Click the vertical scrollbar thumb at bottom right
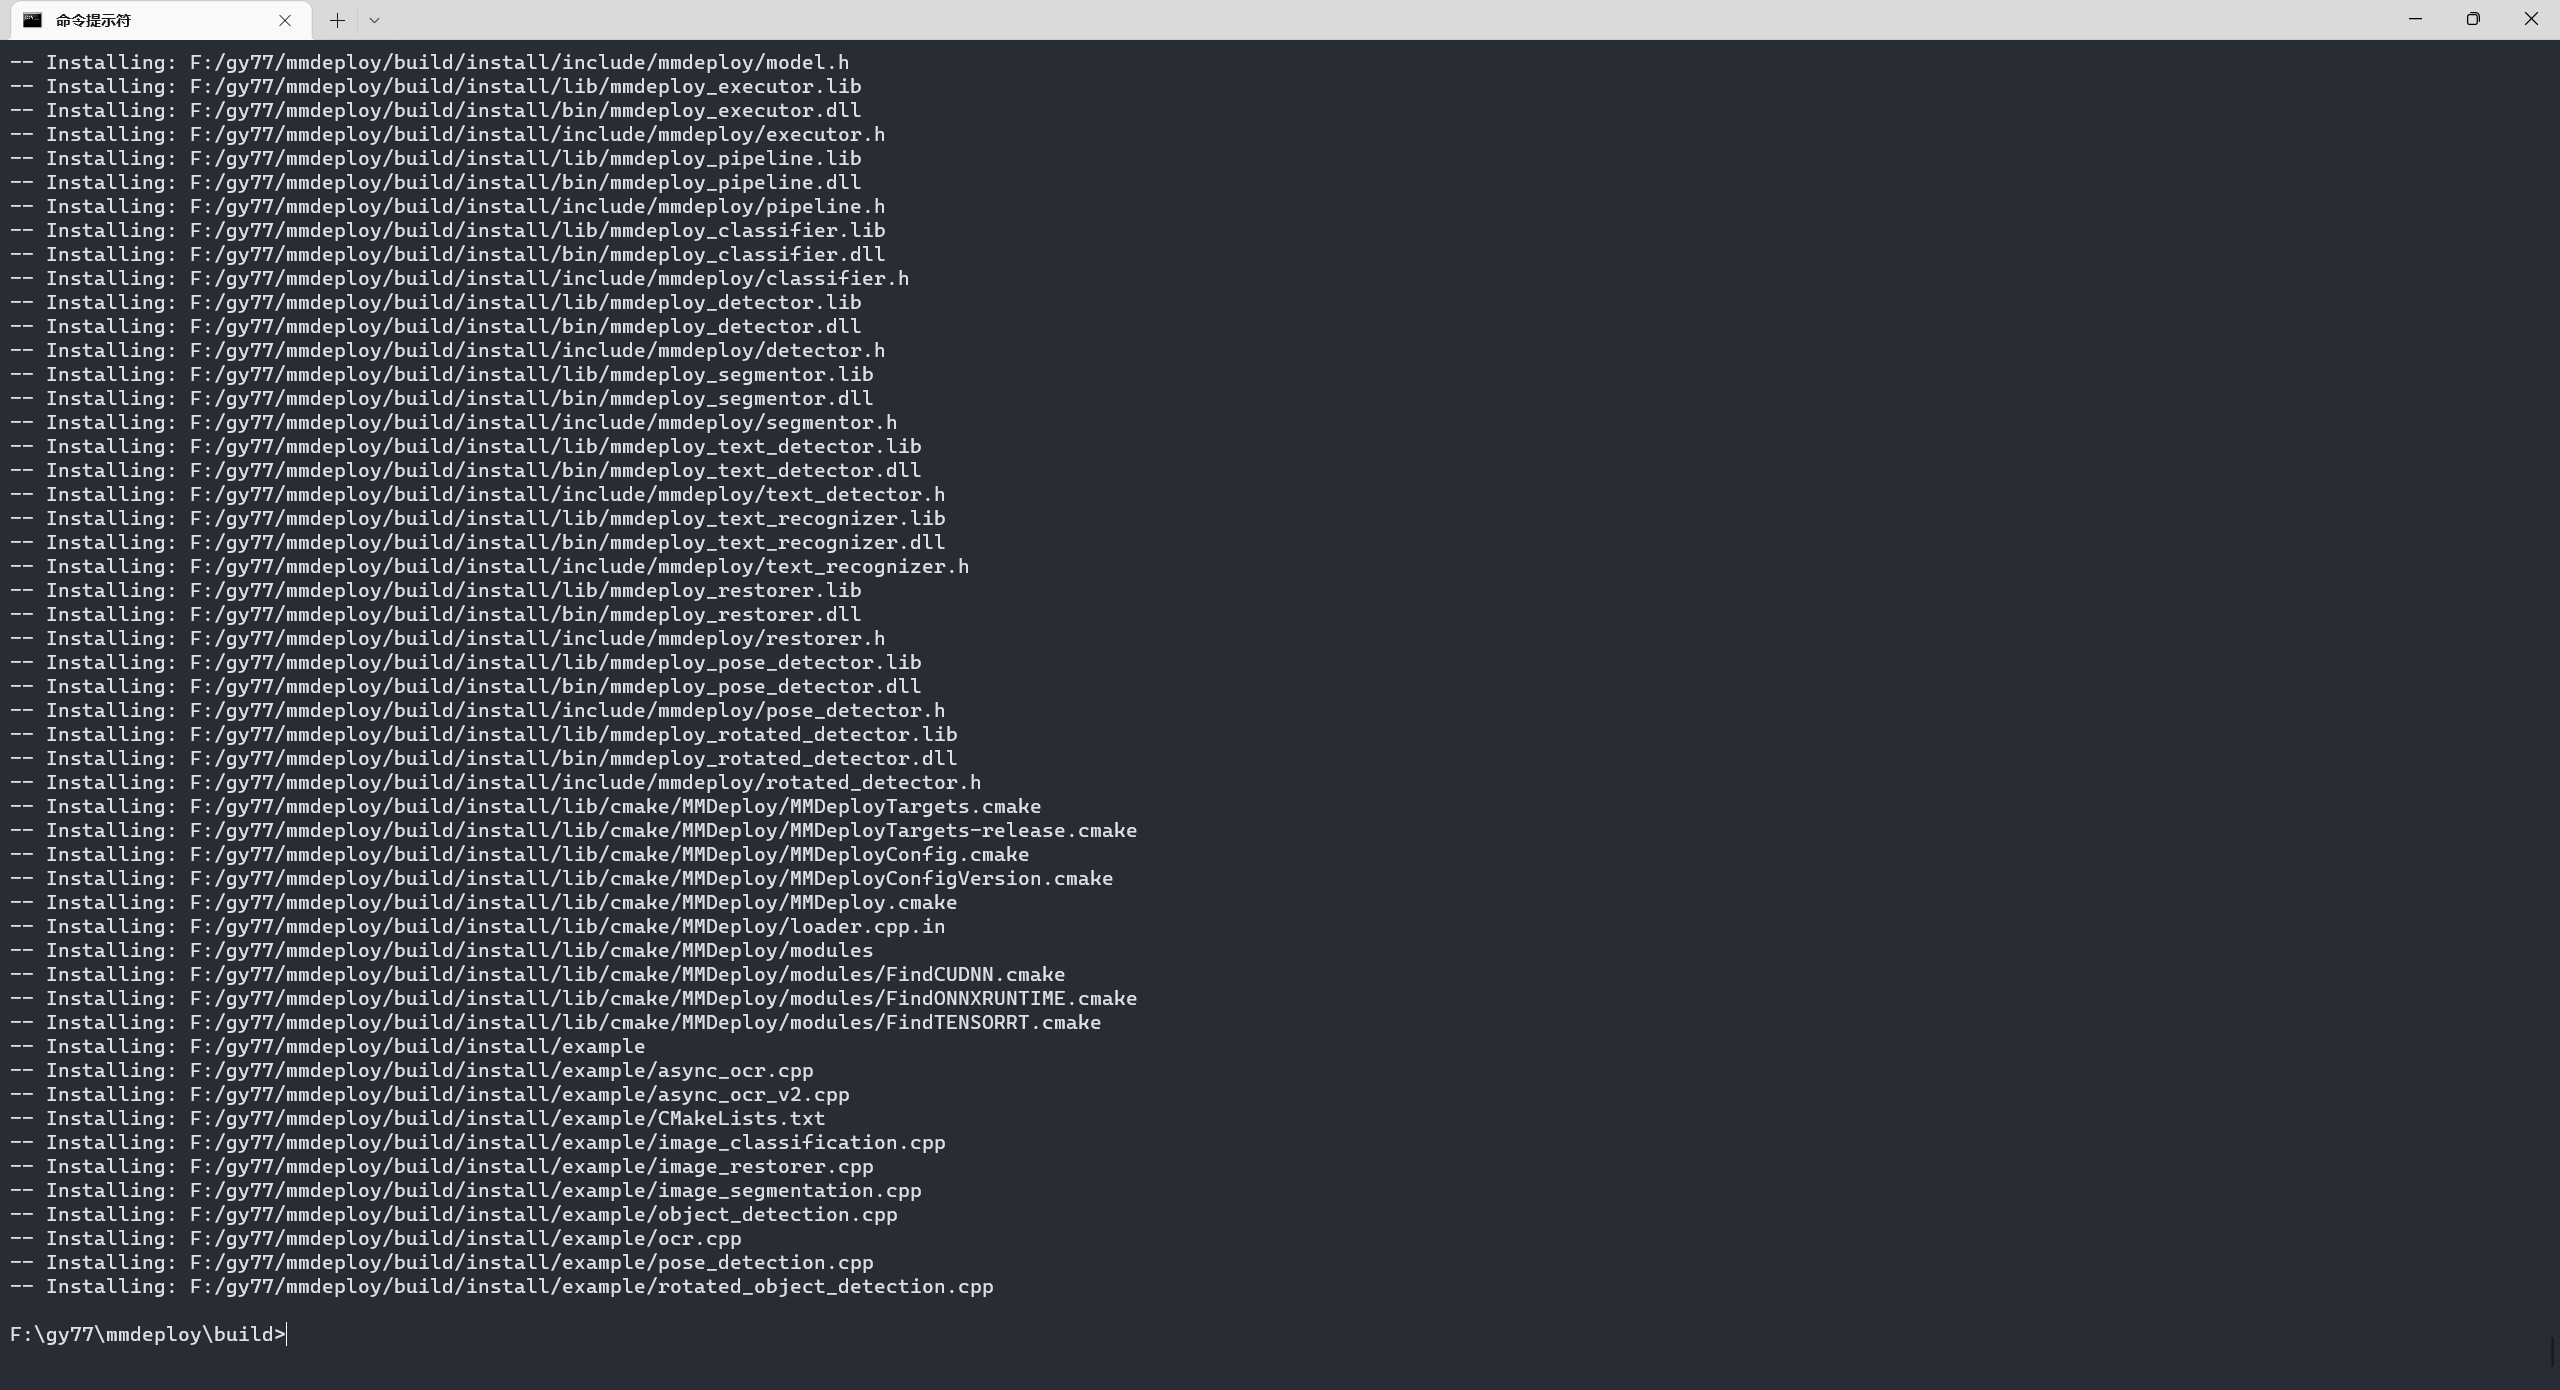 click(x=2553, y=1352)
